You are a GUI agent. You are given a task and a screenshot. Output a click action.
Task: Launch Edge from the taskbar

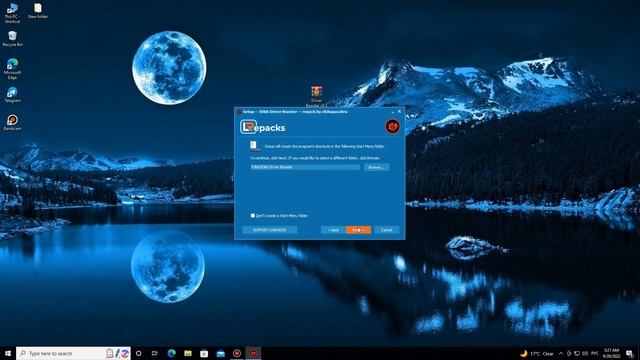coord(171,353)
